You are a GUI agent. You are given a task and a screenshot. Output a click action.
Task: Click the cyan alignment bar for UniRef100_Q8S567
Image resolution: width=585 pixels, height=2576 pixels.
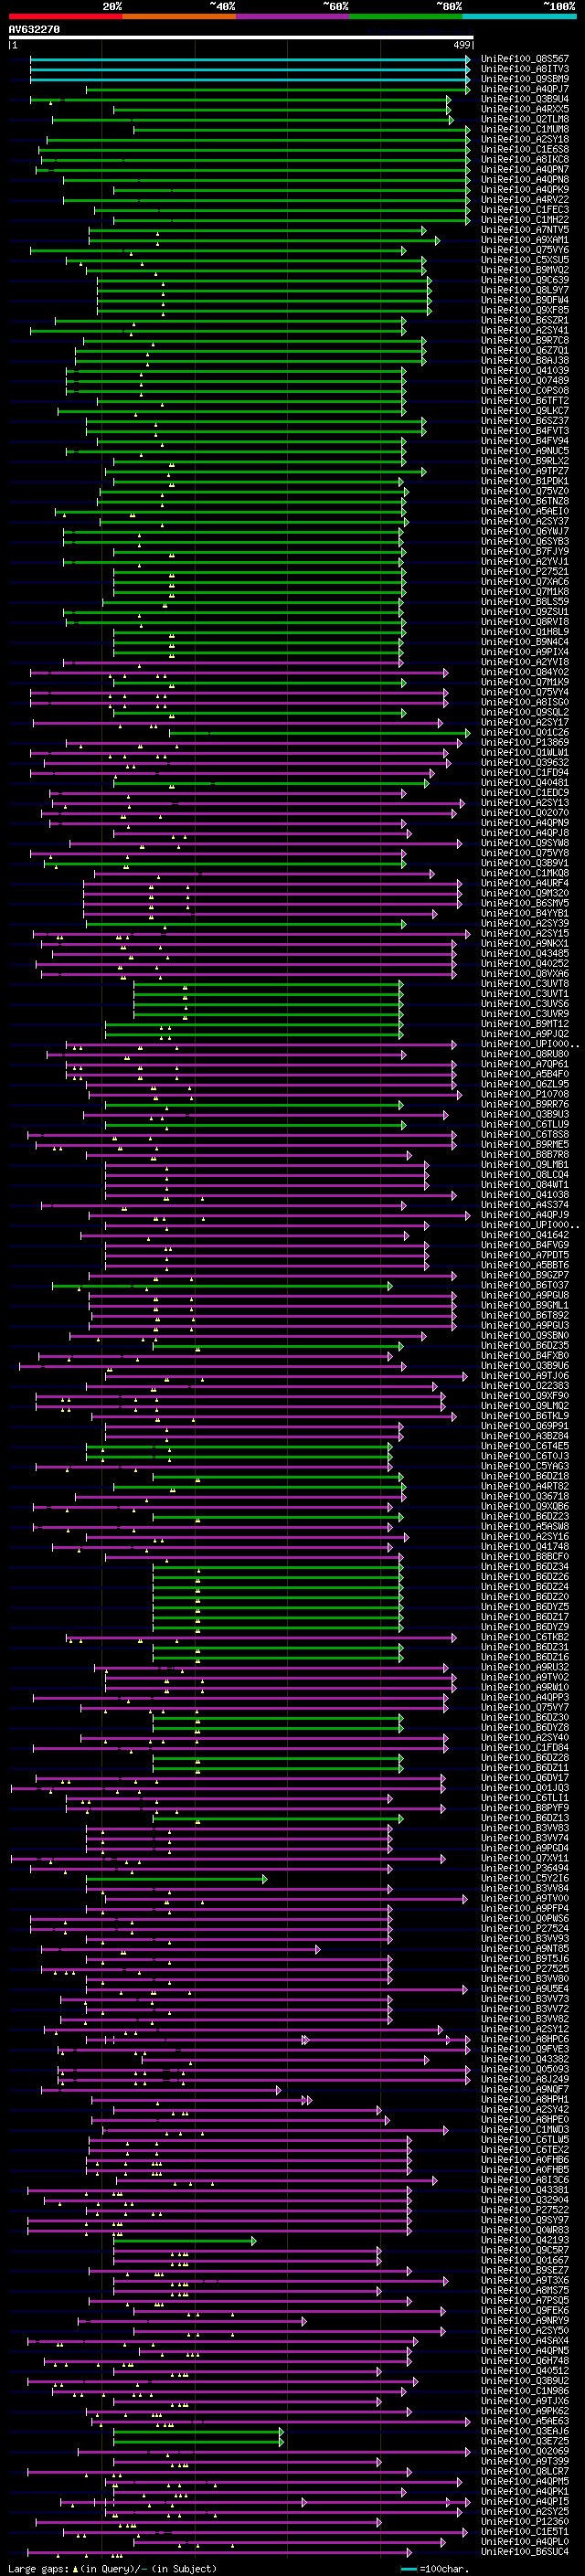[250, 59]
